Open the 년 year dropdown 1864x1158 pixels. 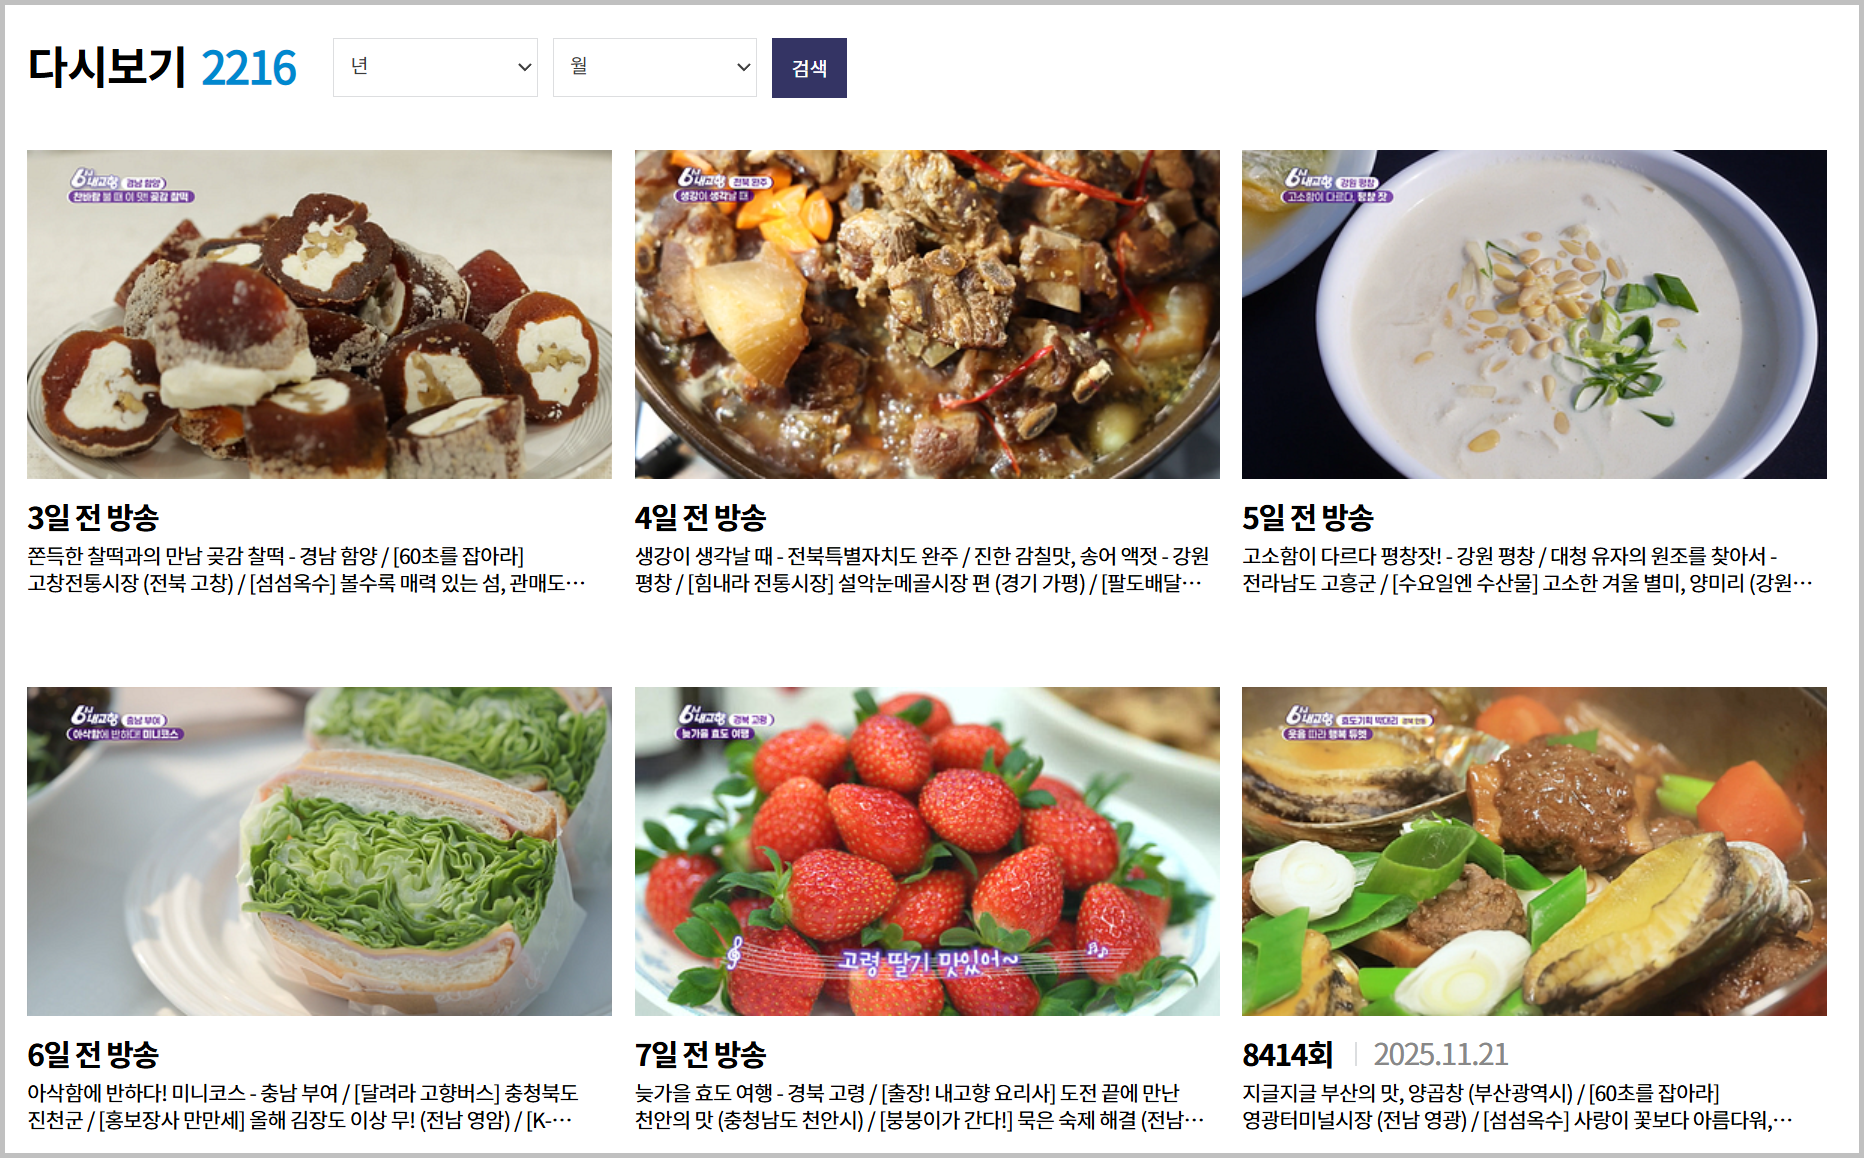coord(435,68)
